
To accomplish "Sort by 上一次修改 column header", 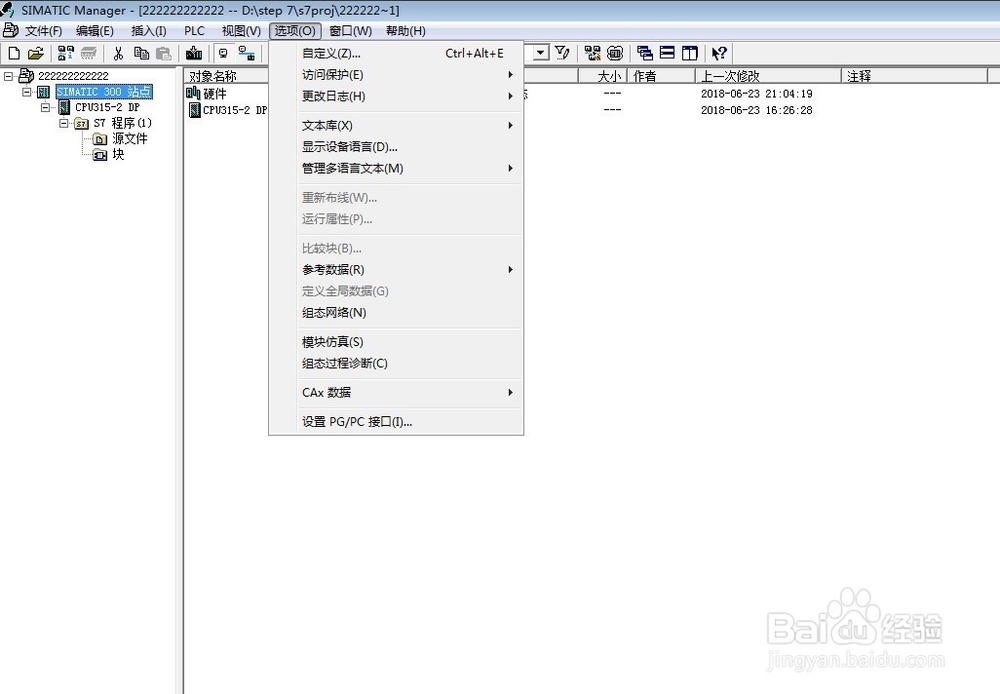I will point(768,76).
